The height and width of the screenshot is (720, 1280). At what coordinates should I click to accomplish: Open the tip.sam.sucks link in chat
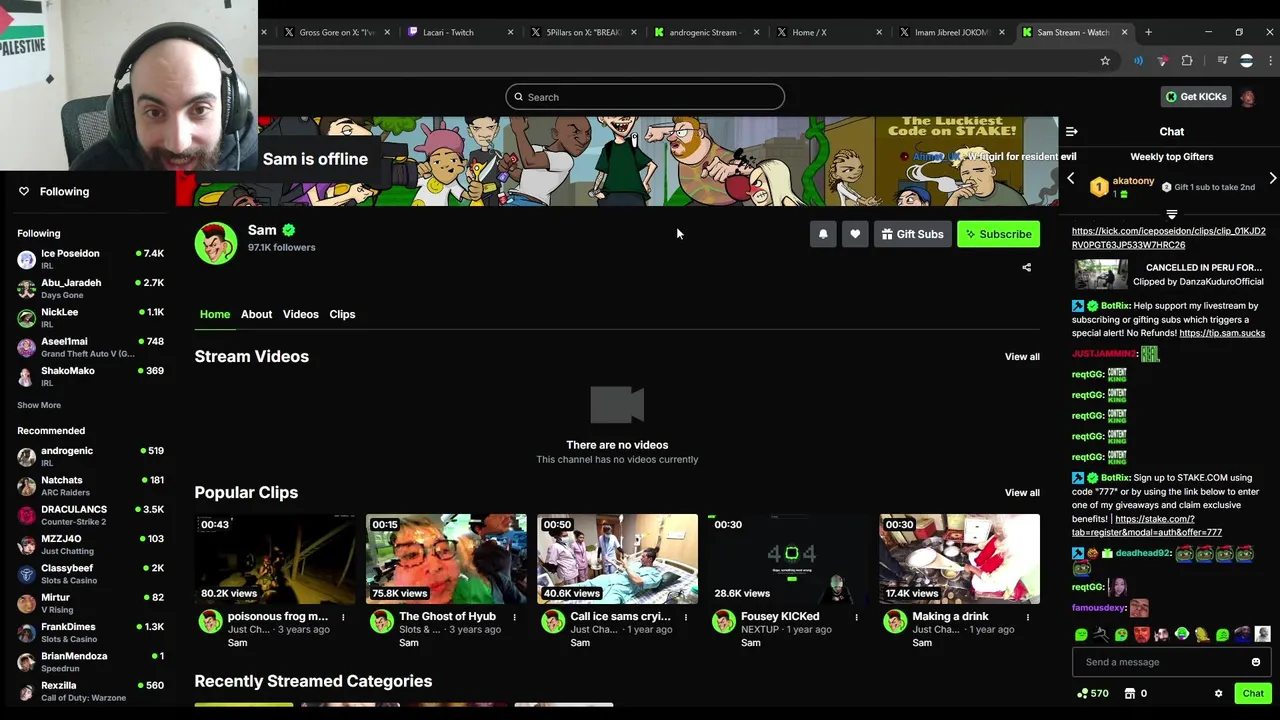pyautogui.click(x=1222, y=333)
